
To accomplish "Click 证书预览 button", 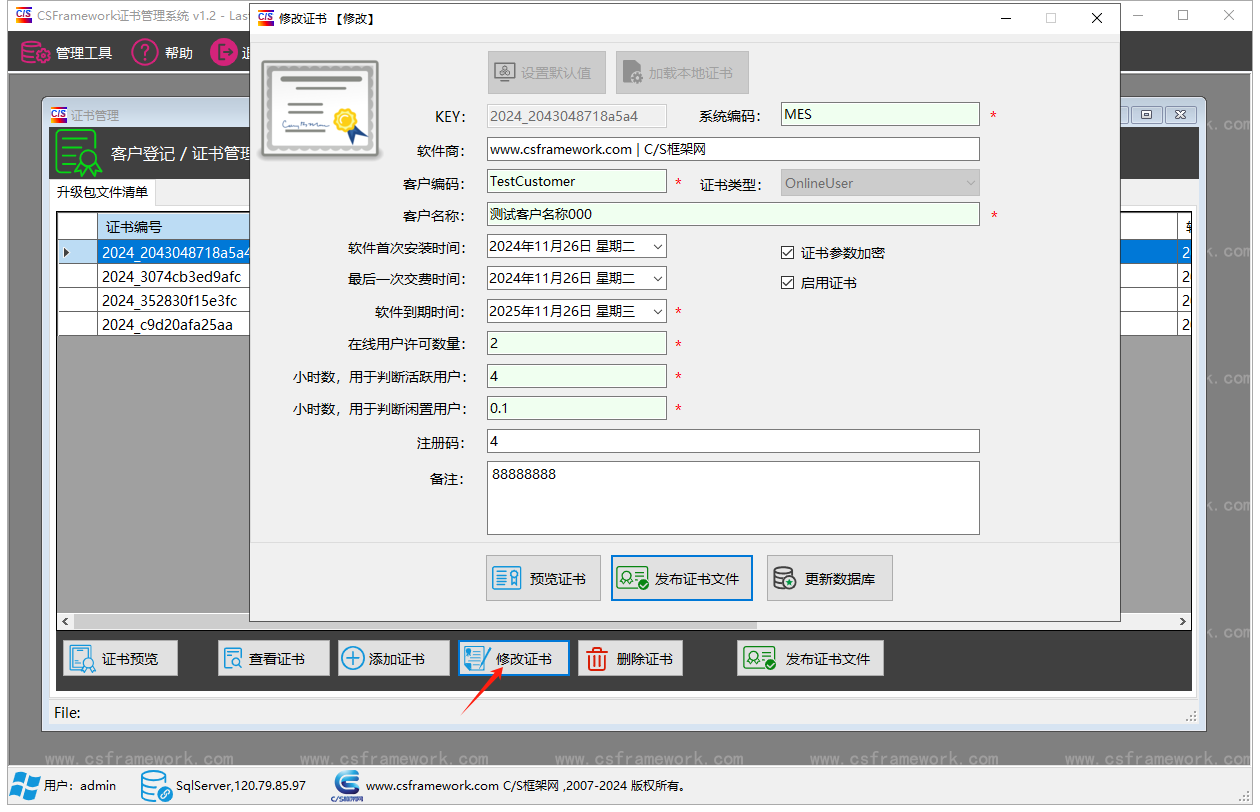I will click(x=120, y=658).
